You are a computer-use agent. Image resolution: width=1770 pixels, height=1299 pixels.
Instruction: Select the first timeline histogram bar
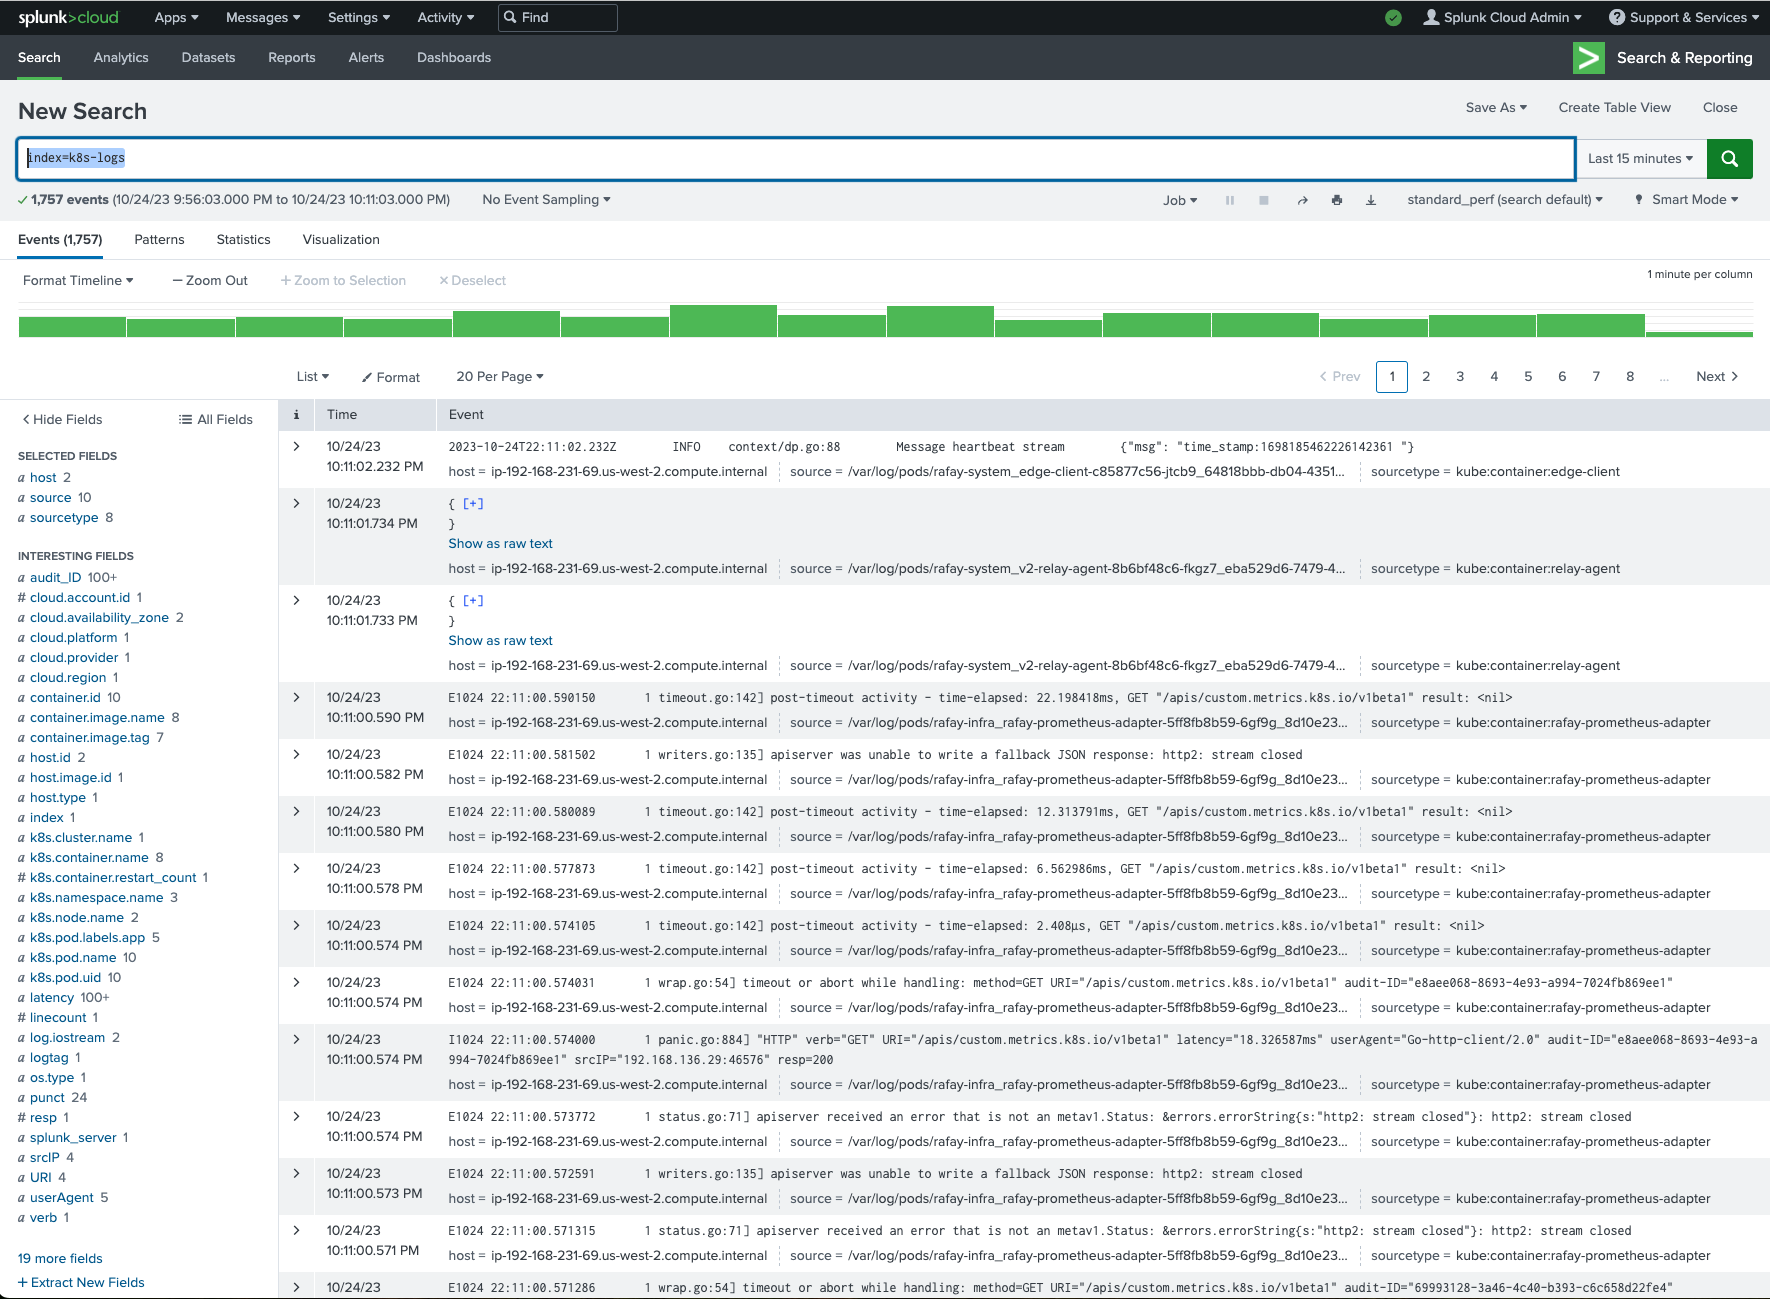tap(72, 327)
